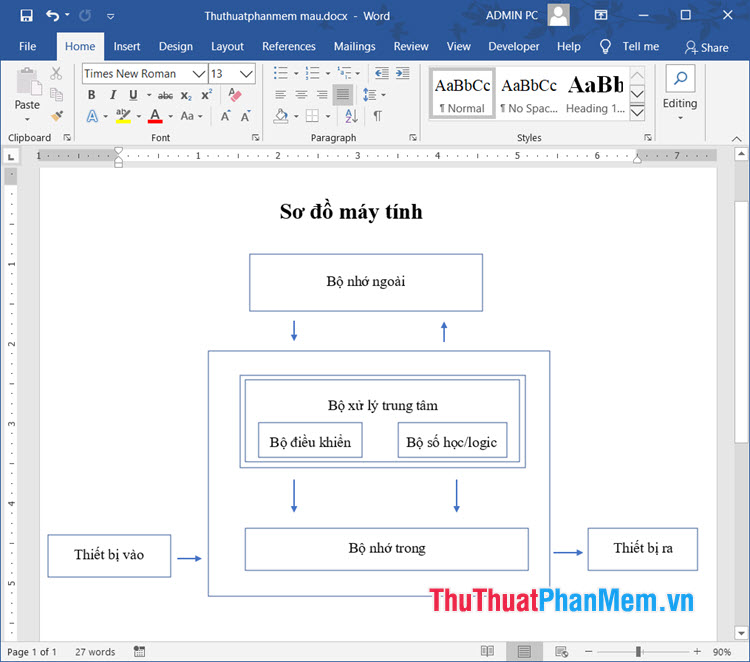Click the Shading paint bucket icon
This screenshot has height=662, width=750.
coord(281,116)
